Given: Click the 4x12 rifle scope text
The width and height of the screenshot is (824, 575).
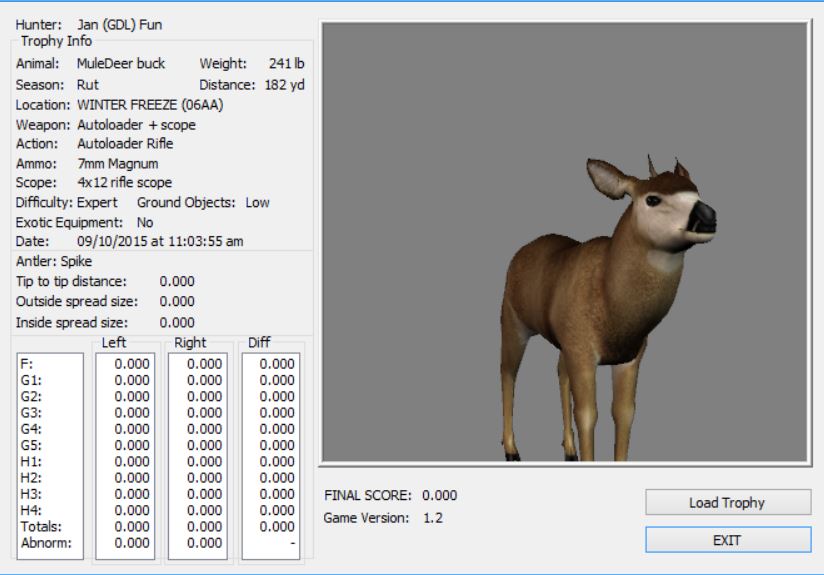Looking at the screenshot, I should pyautogui.click(x=124, y=182).
